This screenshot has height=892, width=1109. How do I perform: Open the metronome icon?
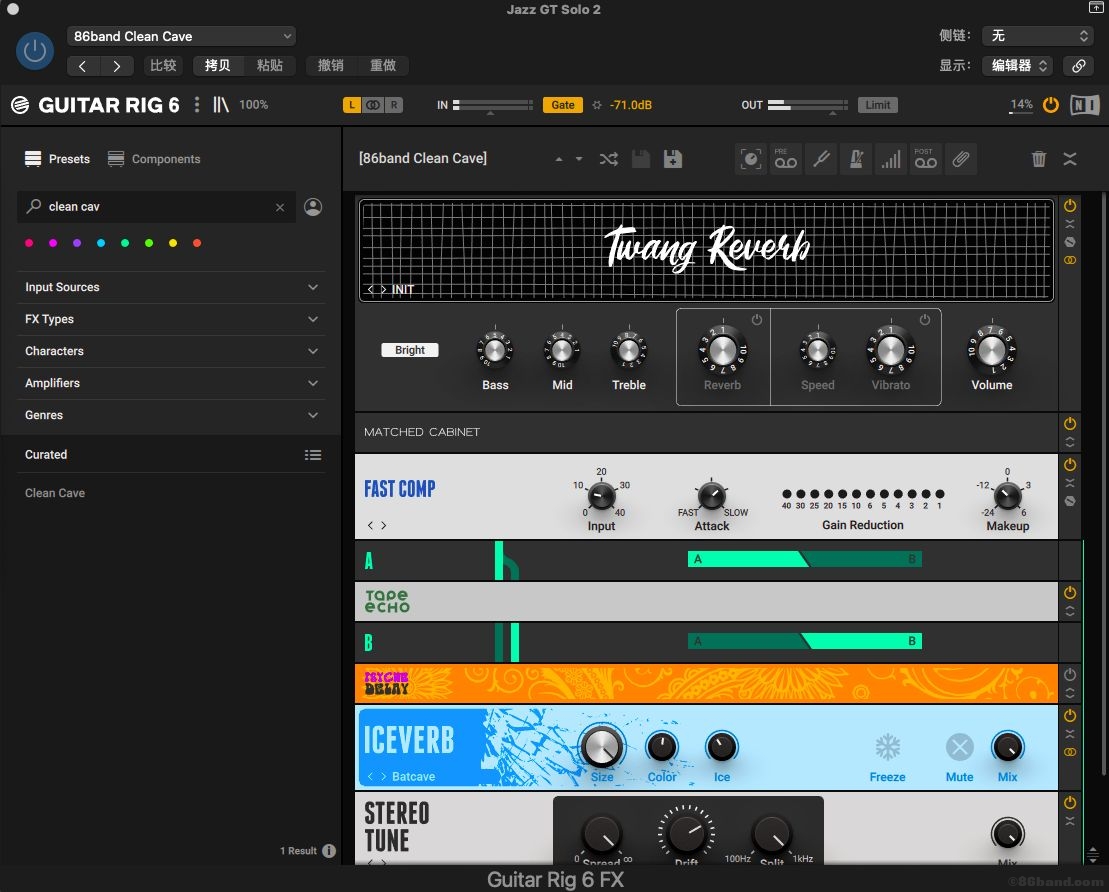[855, 159]
